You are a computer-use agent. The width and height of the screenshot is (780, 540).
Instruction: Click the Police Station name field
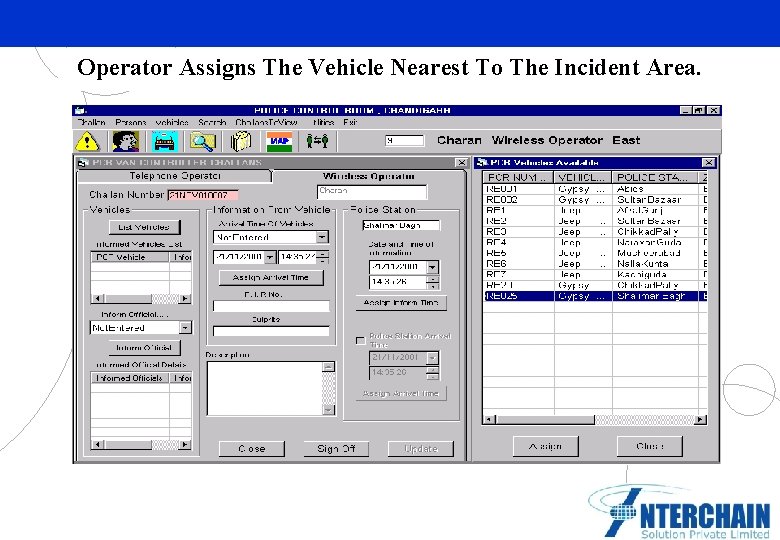pyautogui.click(x=401, y=225)
